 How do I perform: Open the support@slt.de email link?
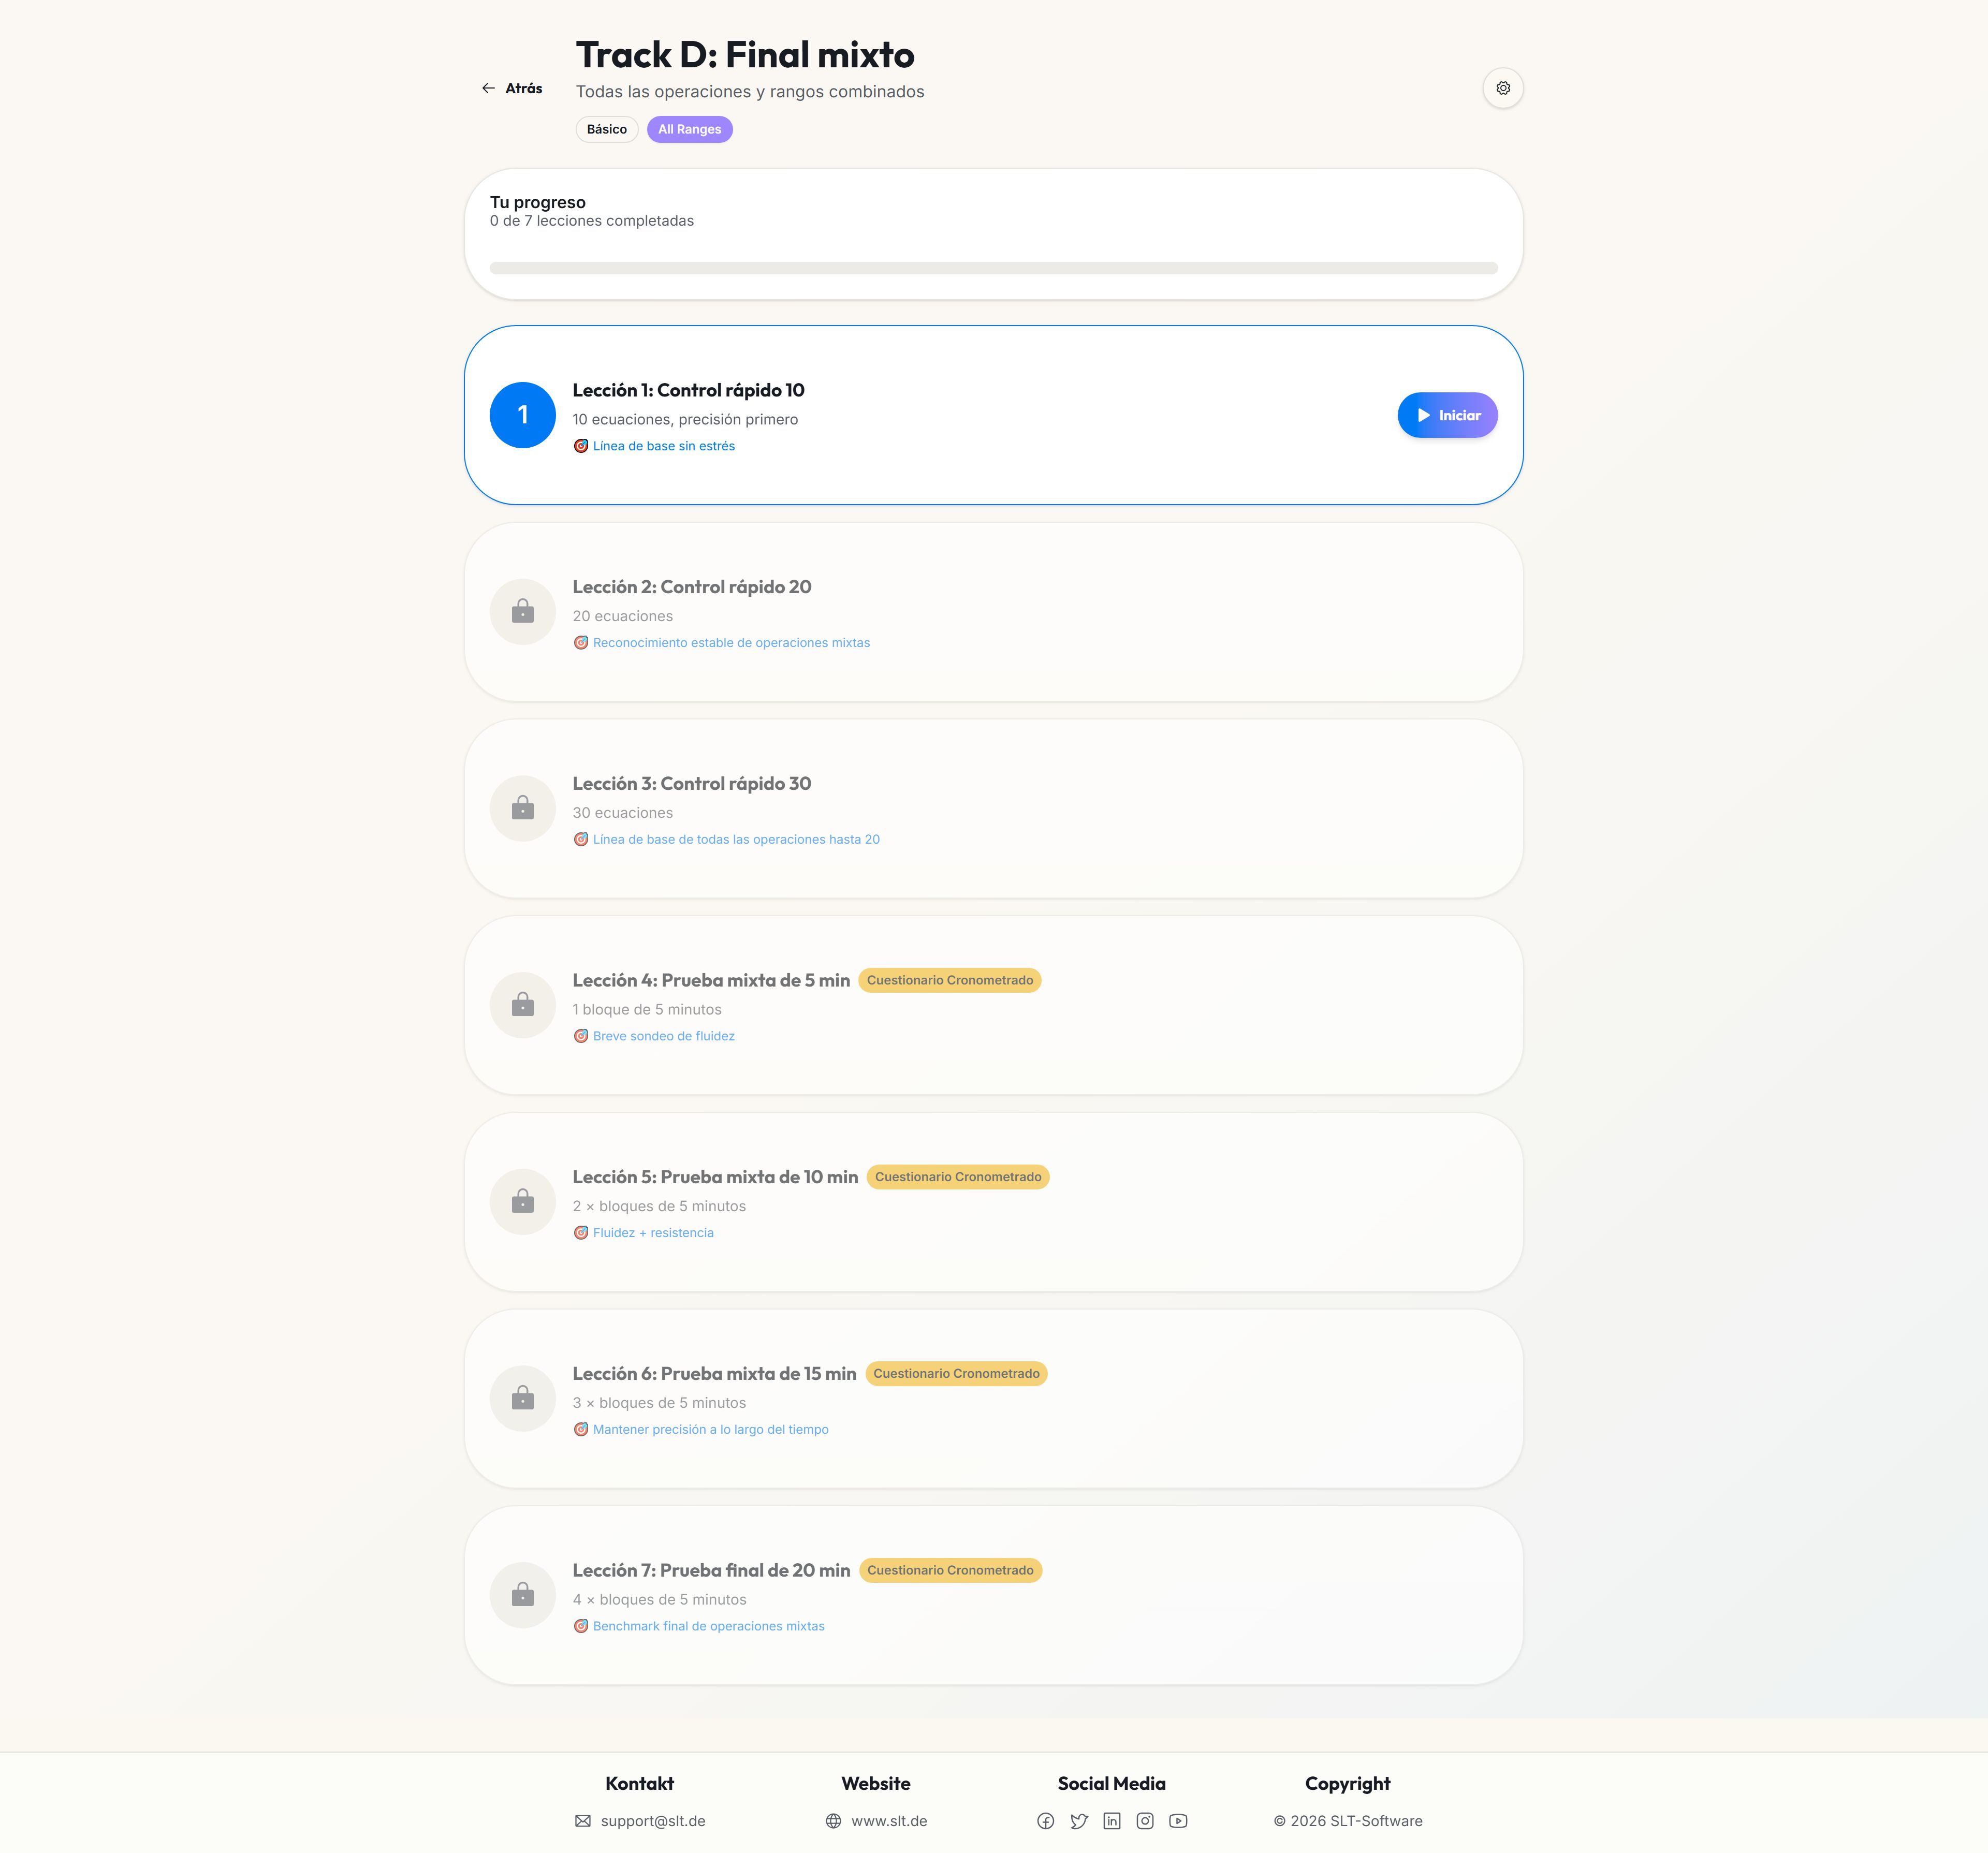pos(640,1821)
